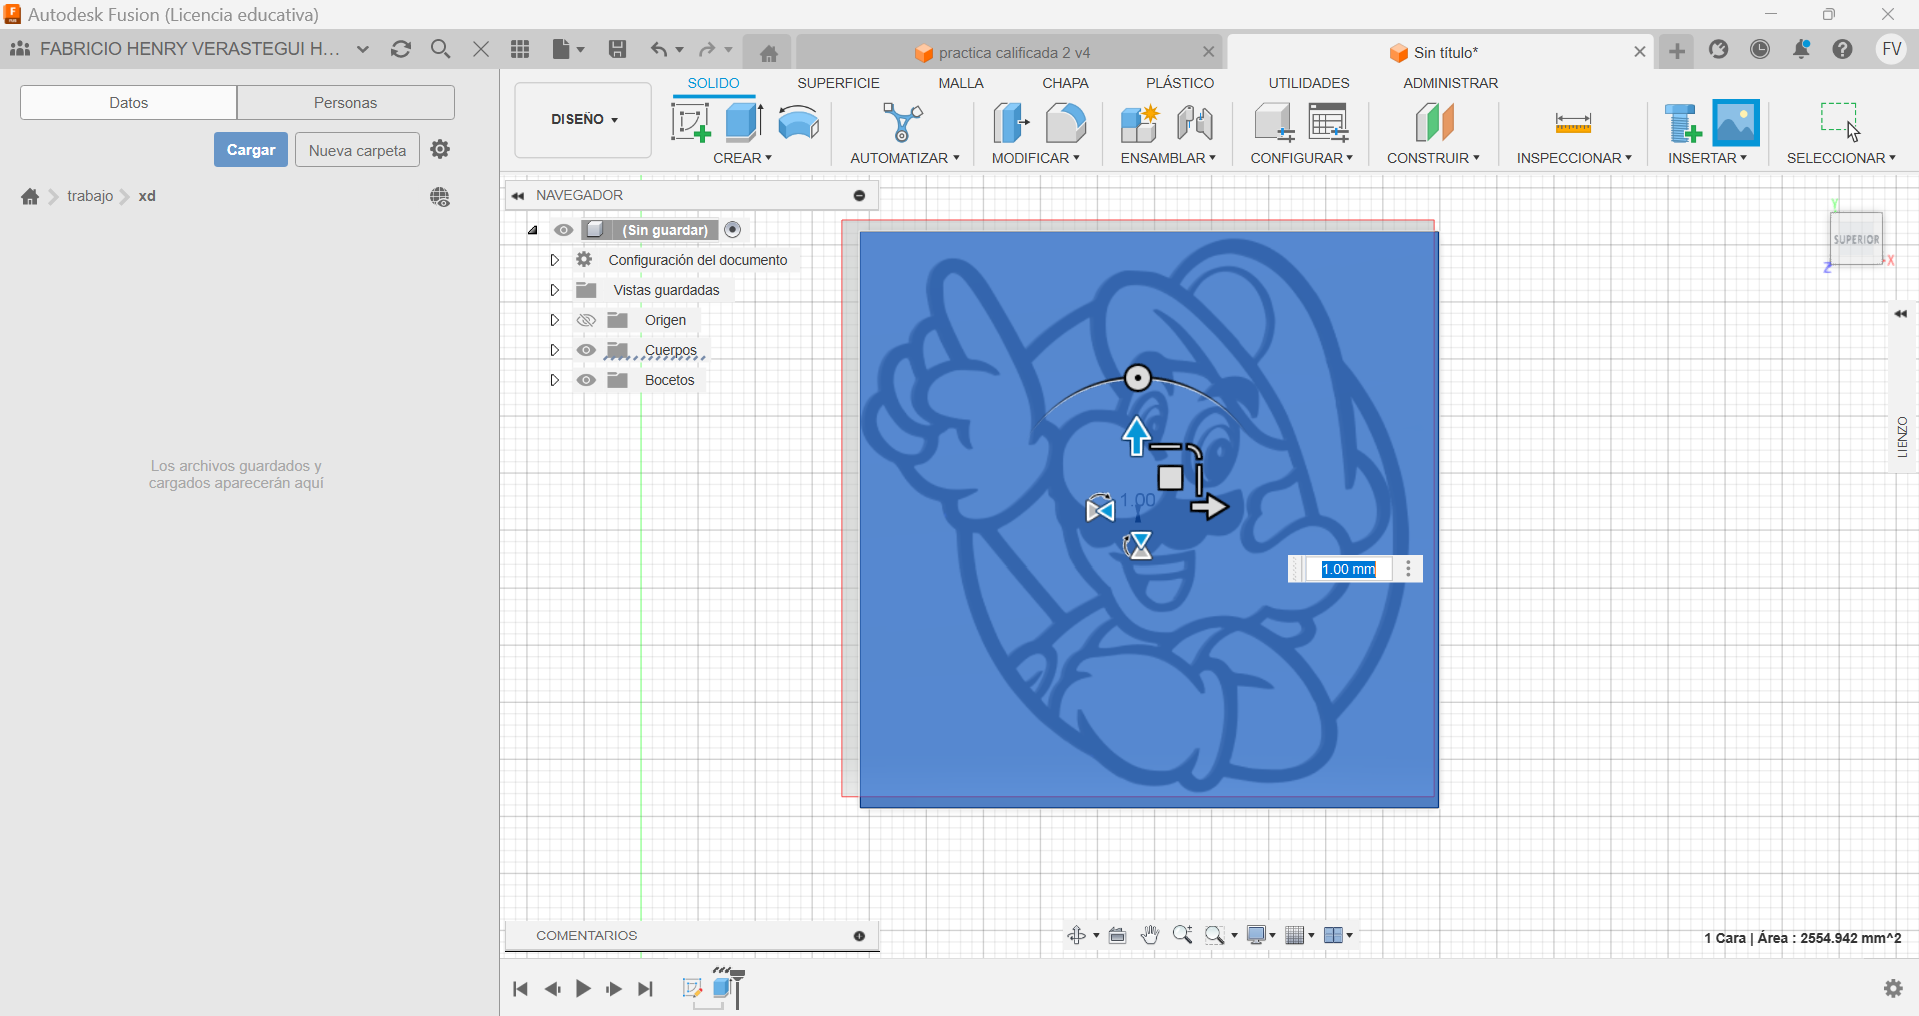Click the Cargar upload button

pyautogui.click(x=251, y=150)
